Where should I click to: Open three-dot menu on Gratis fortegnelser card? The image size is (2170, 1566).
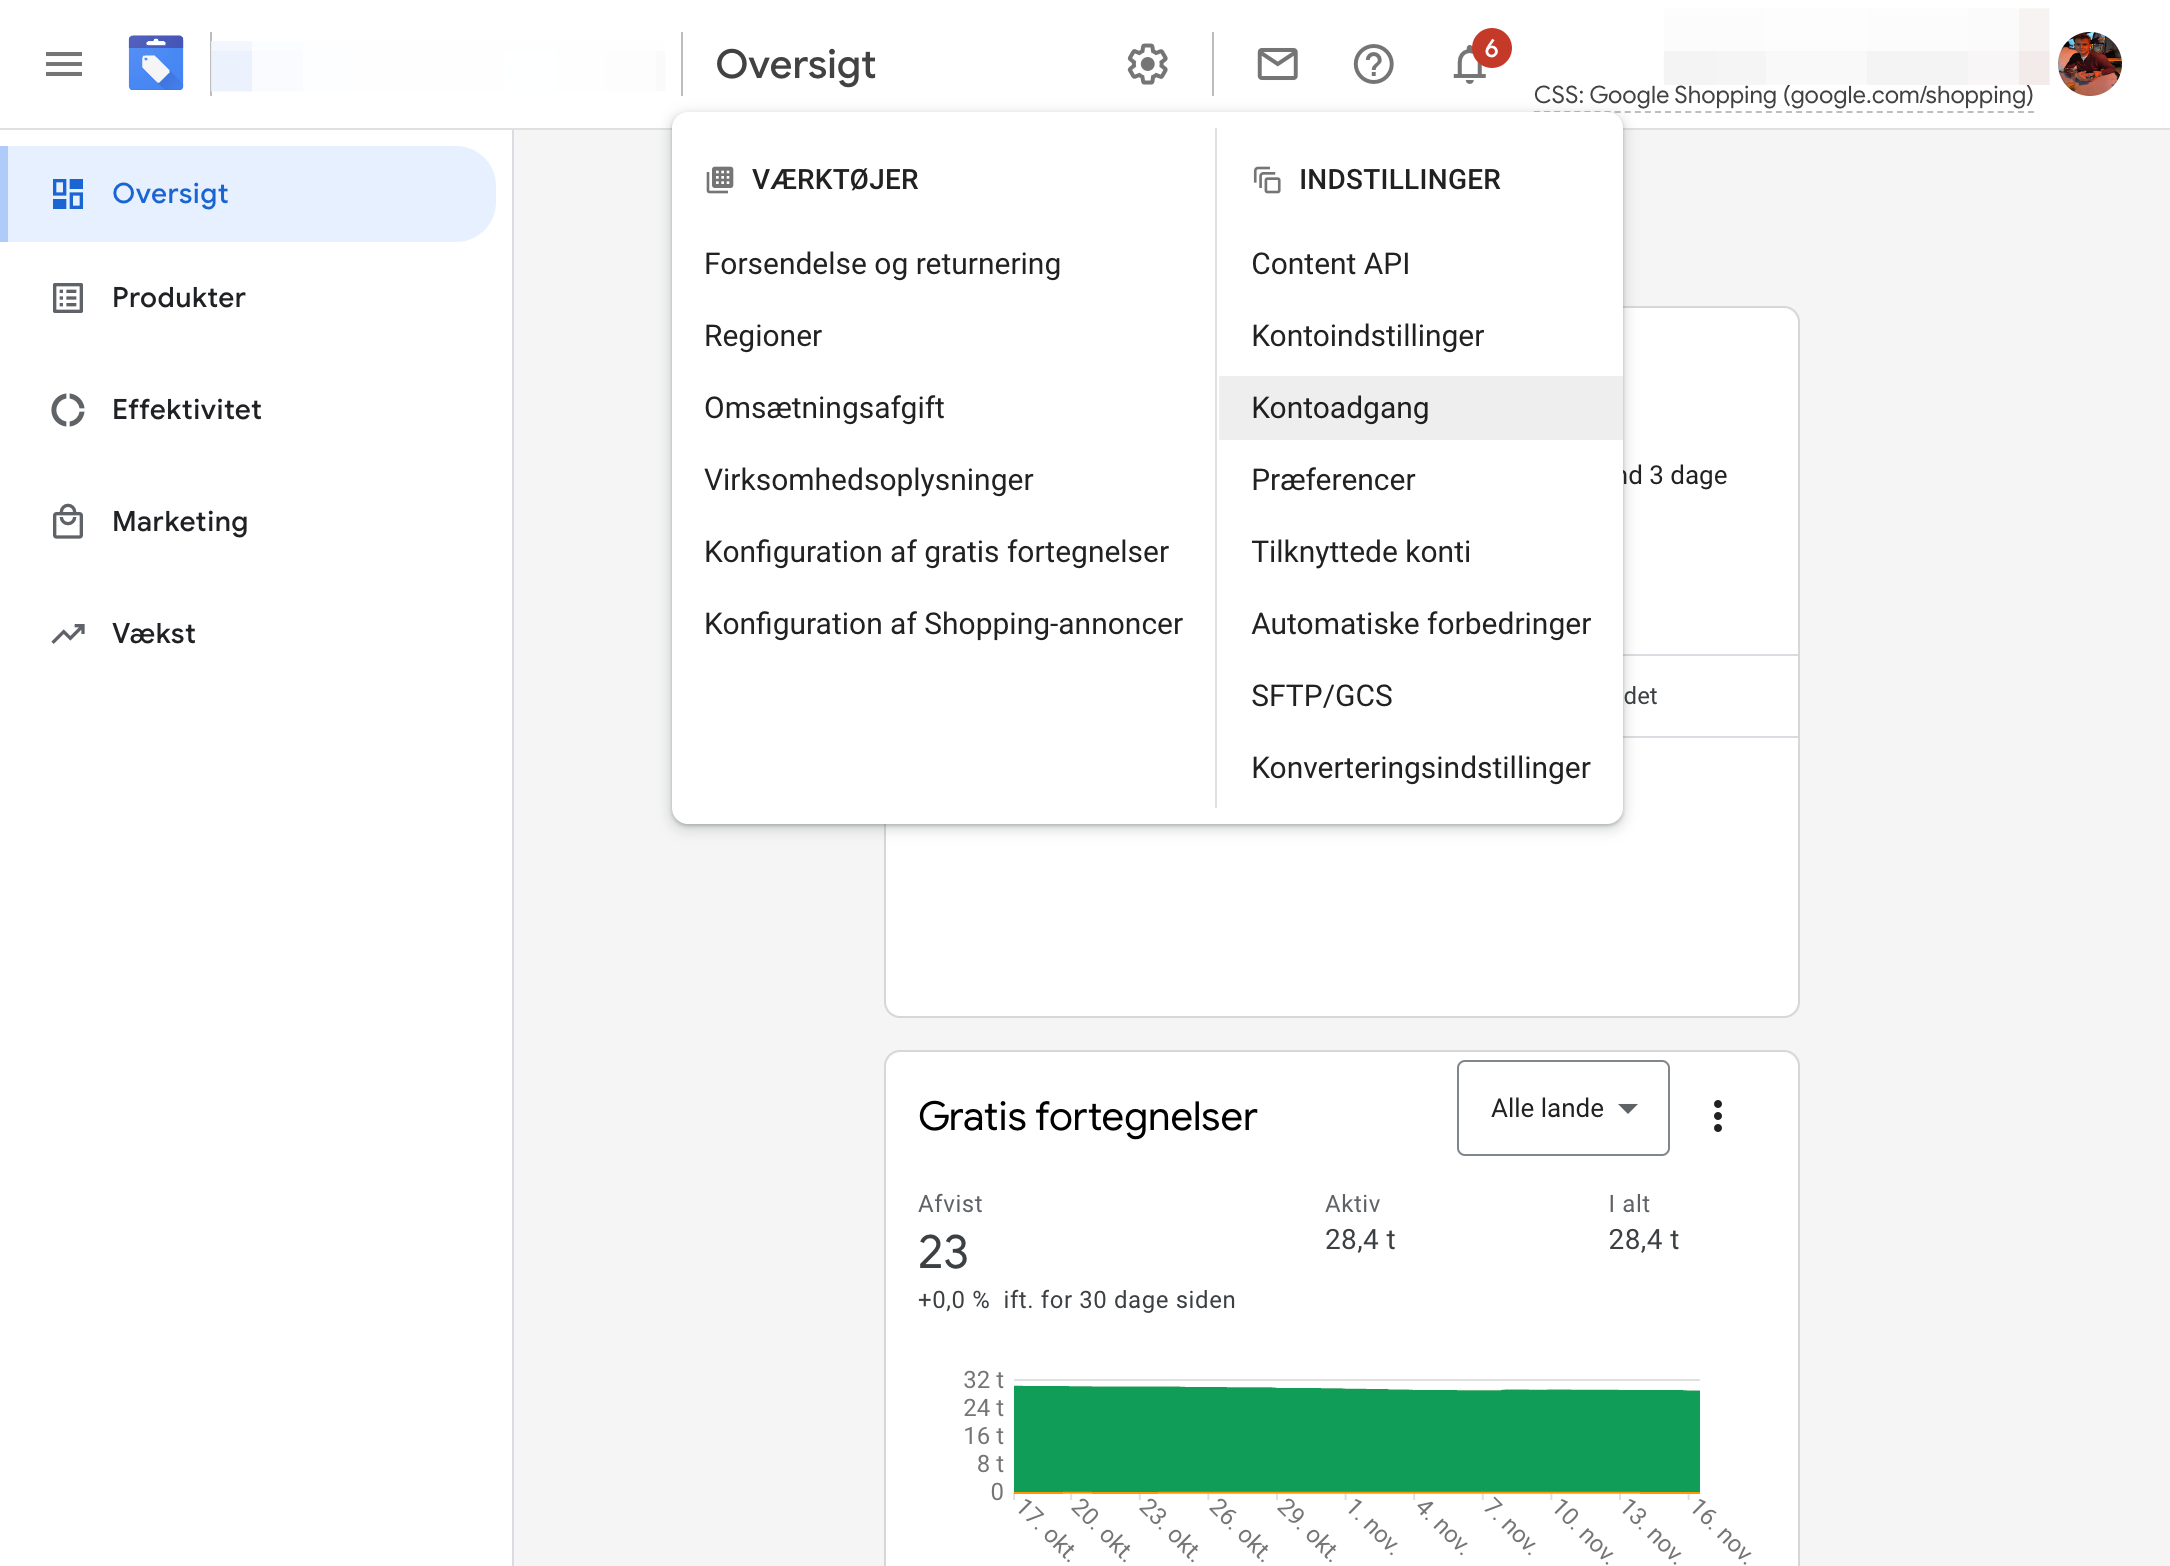pyautogui.click(x=1718, y=1116)
